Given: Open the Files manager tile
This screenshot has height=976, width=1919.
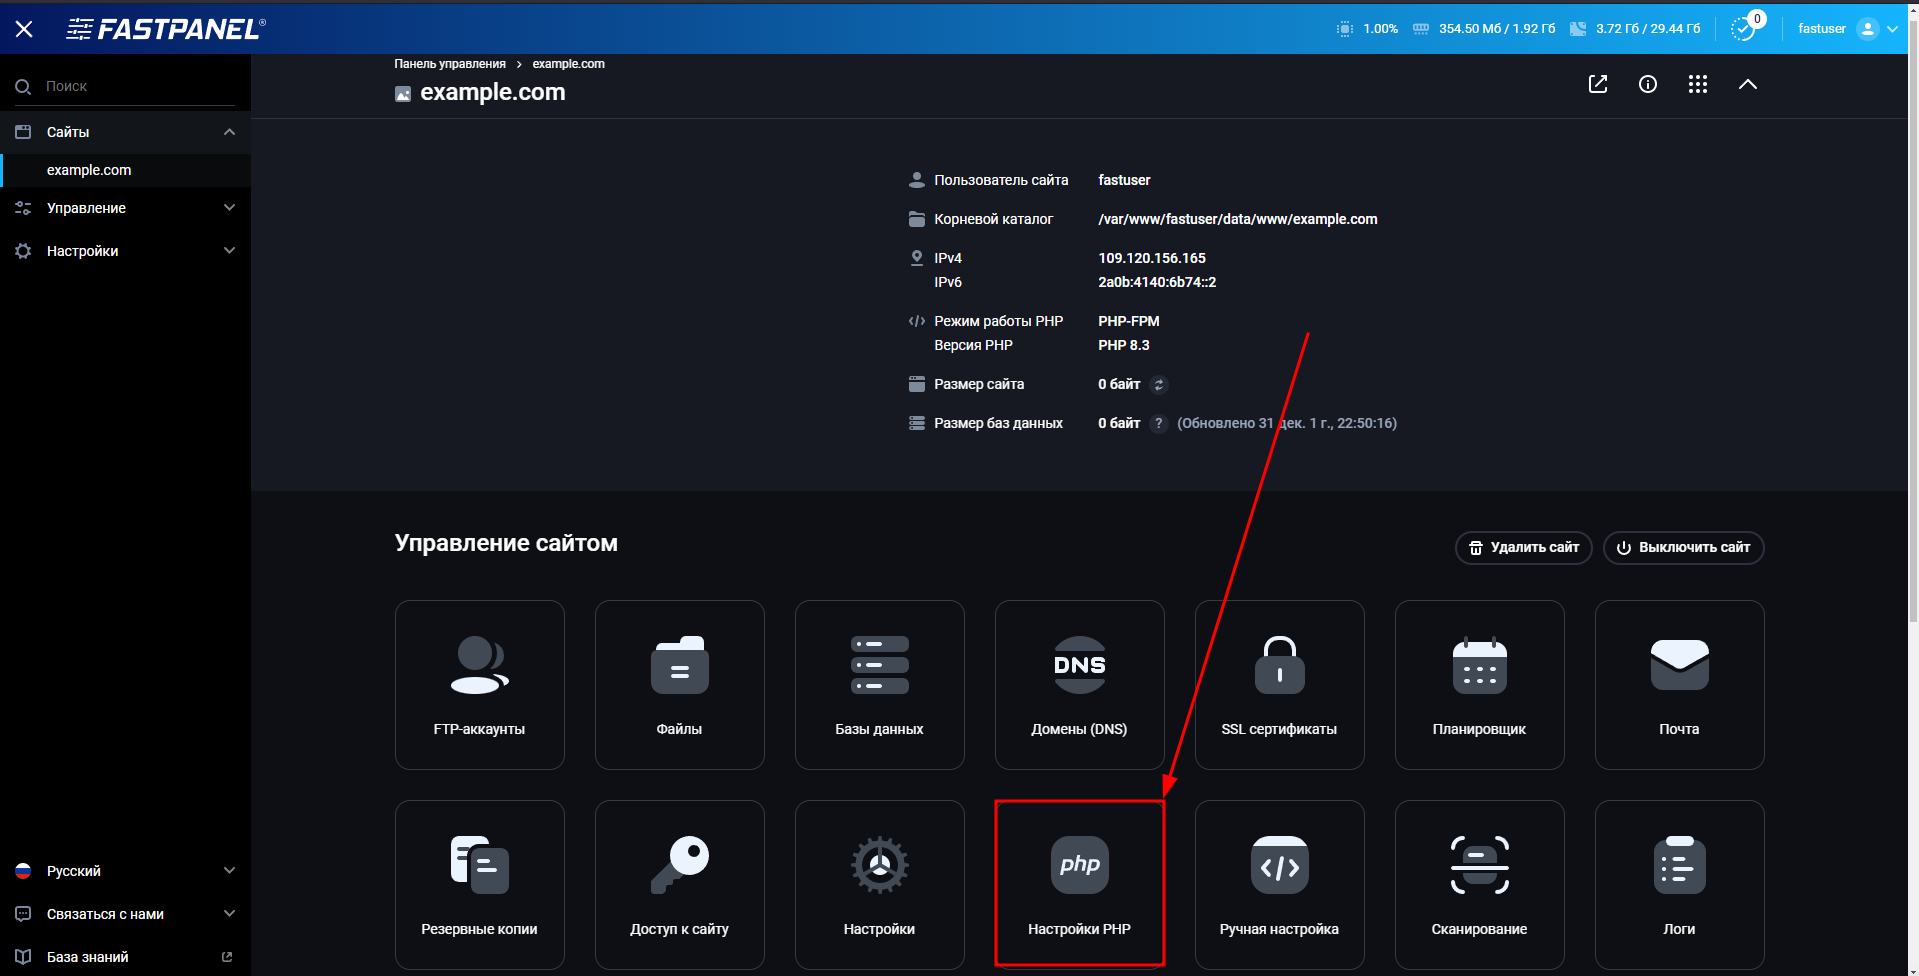Looking at the screenshot, I should 679,684.
